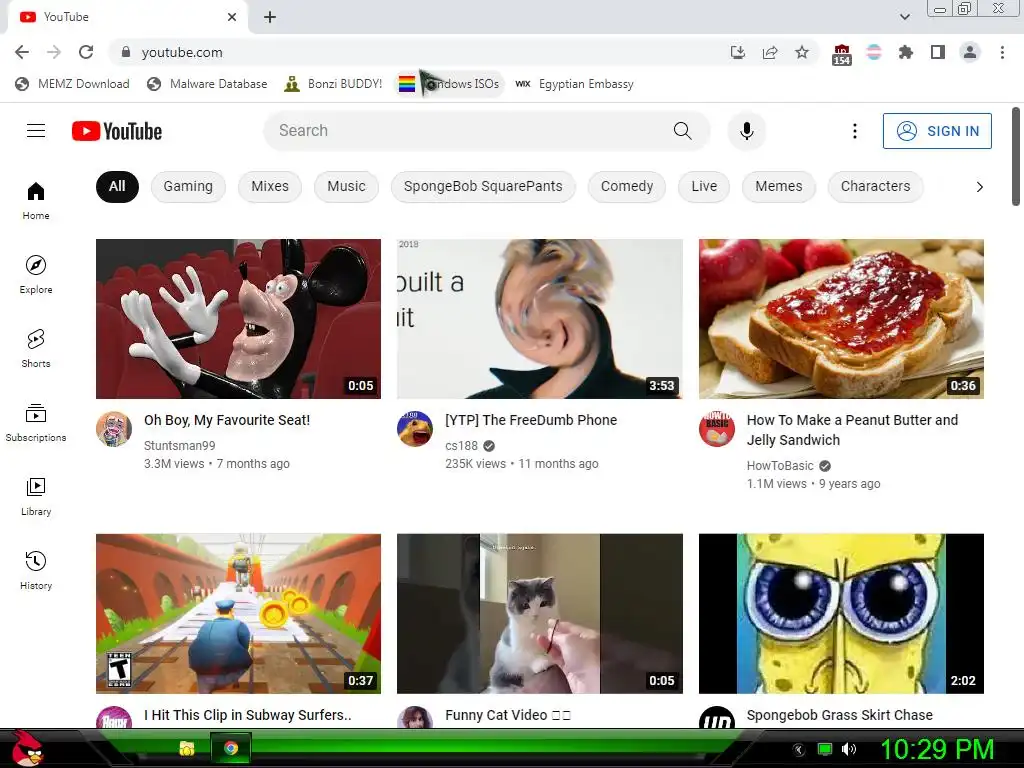The height and width of the screenshot is (768, 1024).
Task: Play the SpongeBob angry eyes thumbnail
Action: 841,614
